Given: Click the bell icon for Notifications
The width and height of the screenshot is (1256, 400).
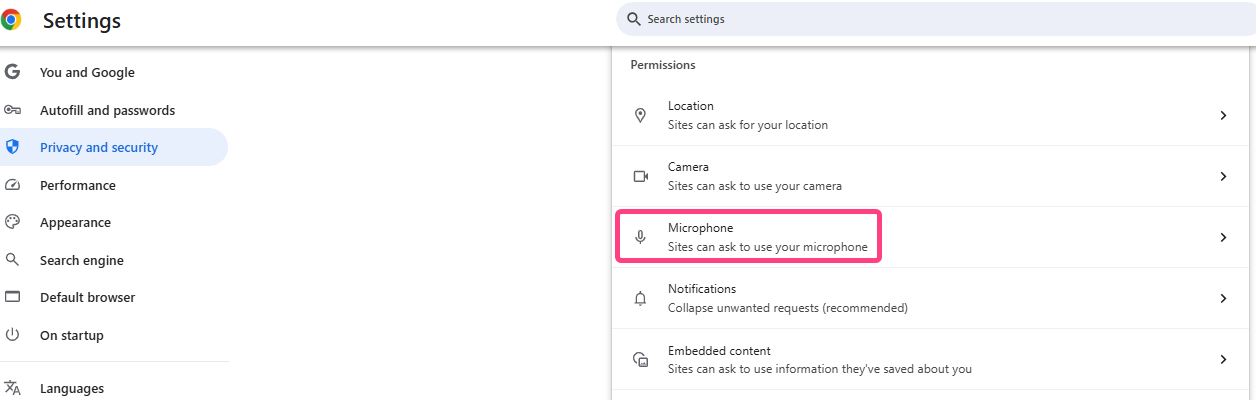Looking at the screenshot, I should click(641, 298).
